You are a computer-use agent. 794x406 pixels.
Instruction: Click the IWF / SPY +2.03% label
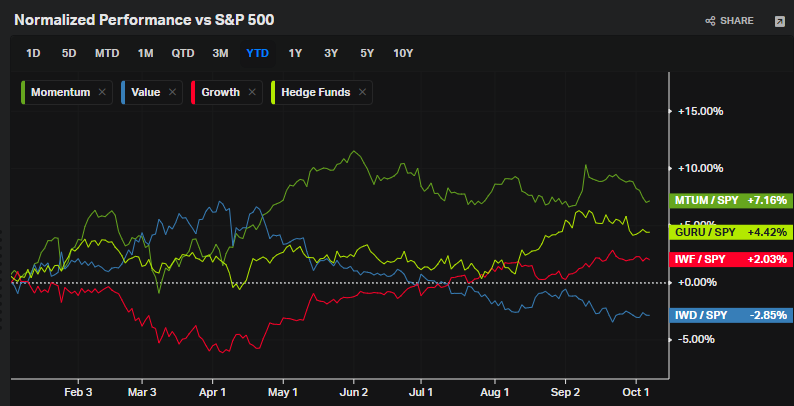[x=730, y=259]
